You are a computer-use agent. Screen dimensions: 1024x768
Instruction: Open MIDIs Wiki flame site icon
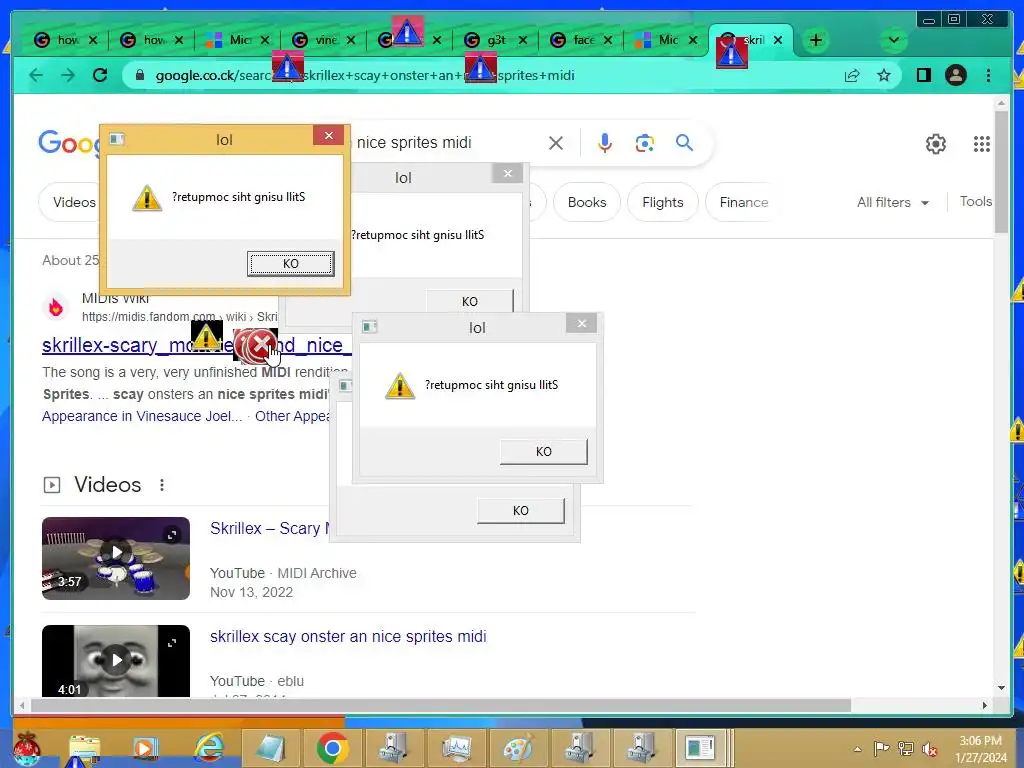[x=56, y=306]
